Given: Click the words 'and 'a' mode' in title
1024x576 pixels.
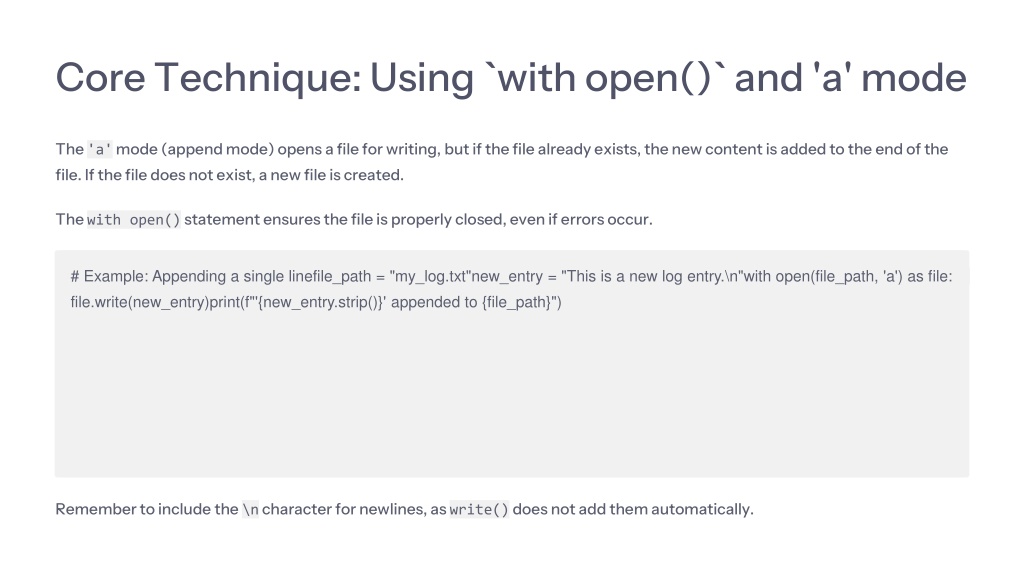Looking at the screenshot, I should point(850,78).
